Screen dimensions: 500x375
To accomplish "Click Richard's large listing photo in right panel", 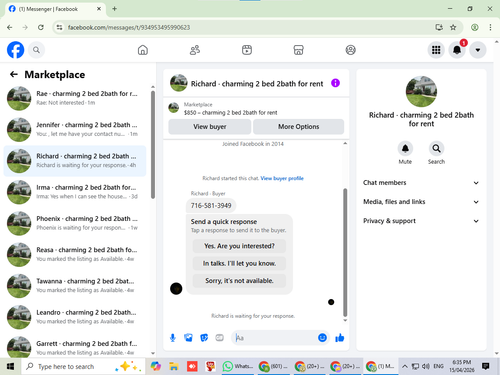I will click(x=421, y=91).
